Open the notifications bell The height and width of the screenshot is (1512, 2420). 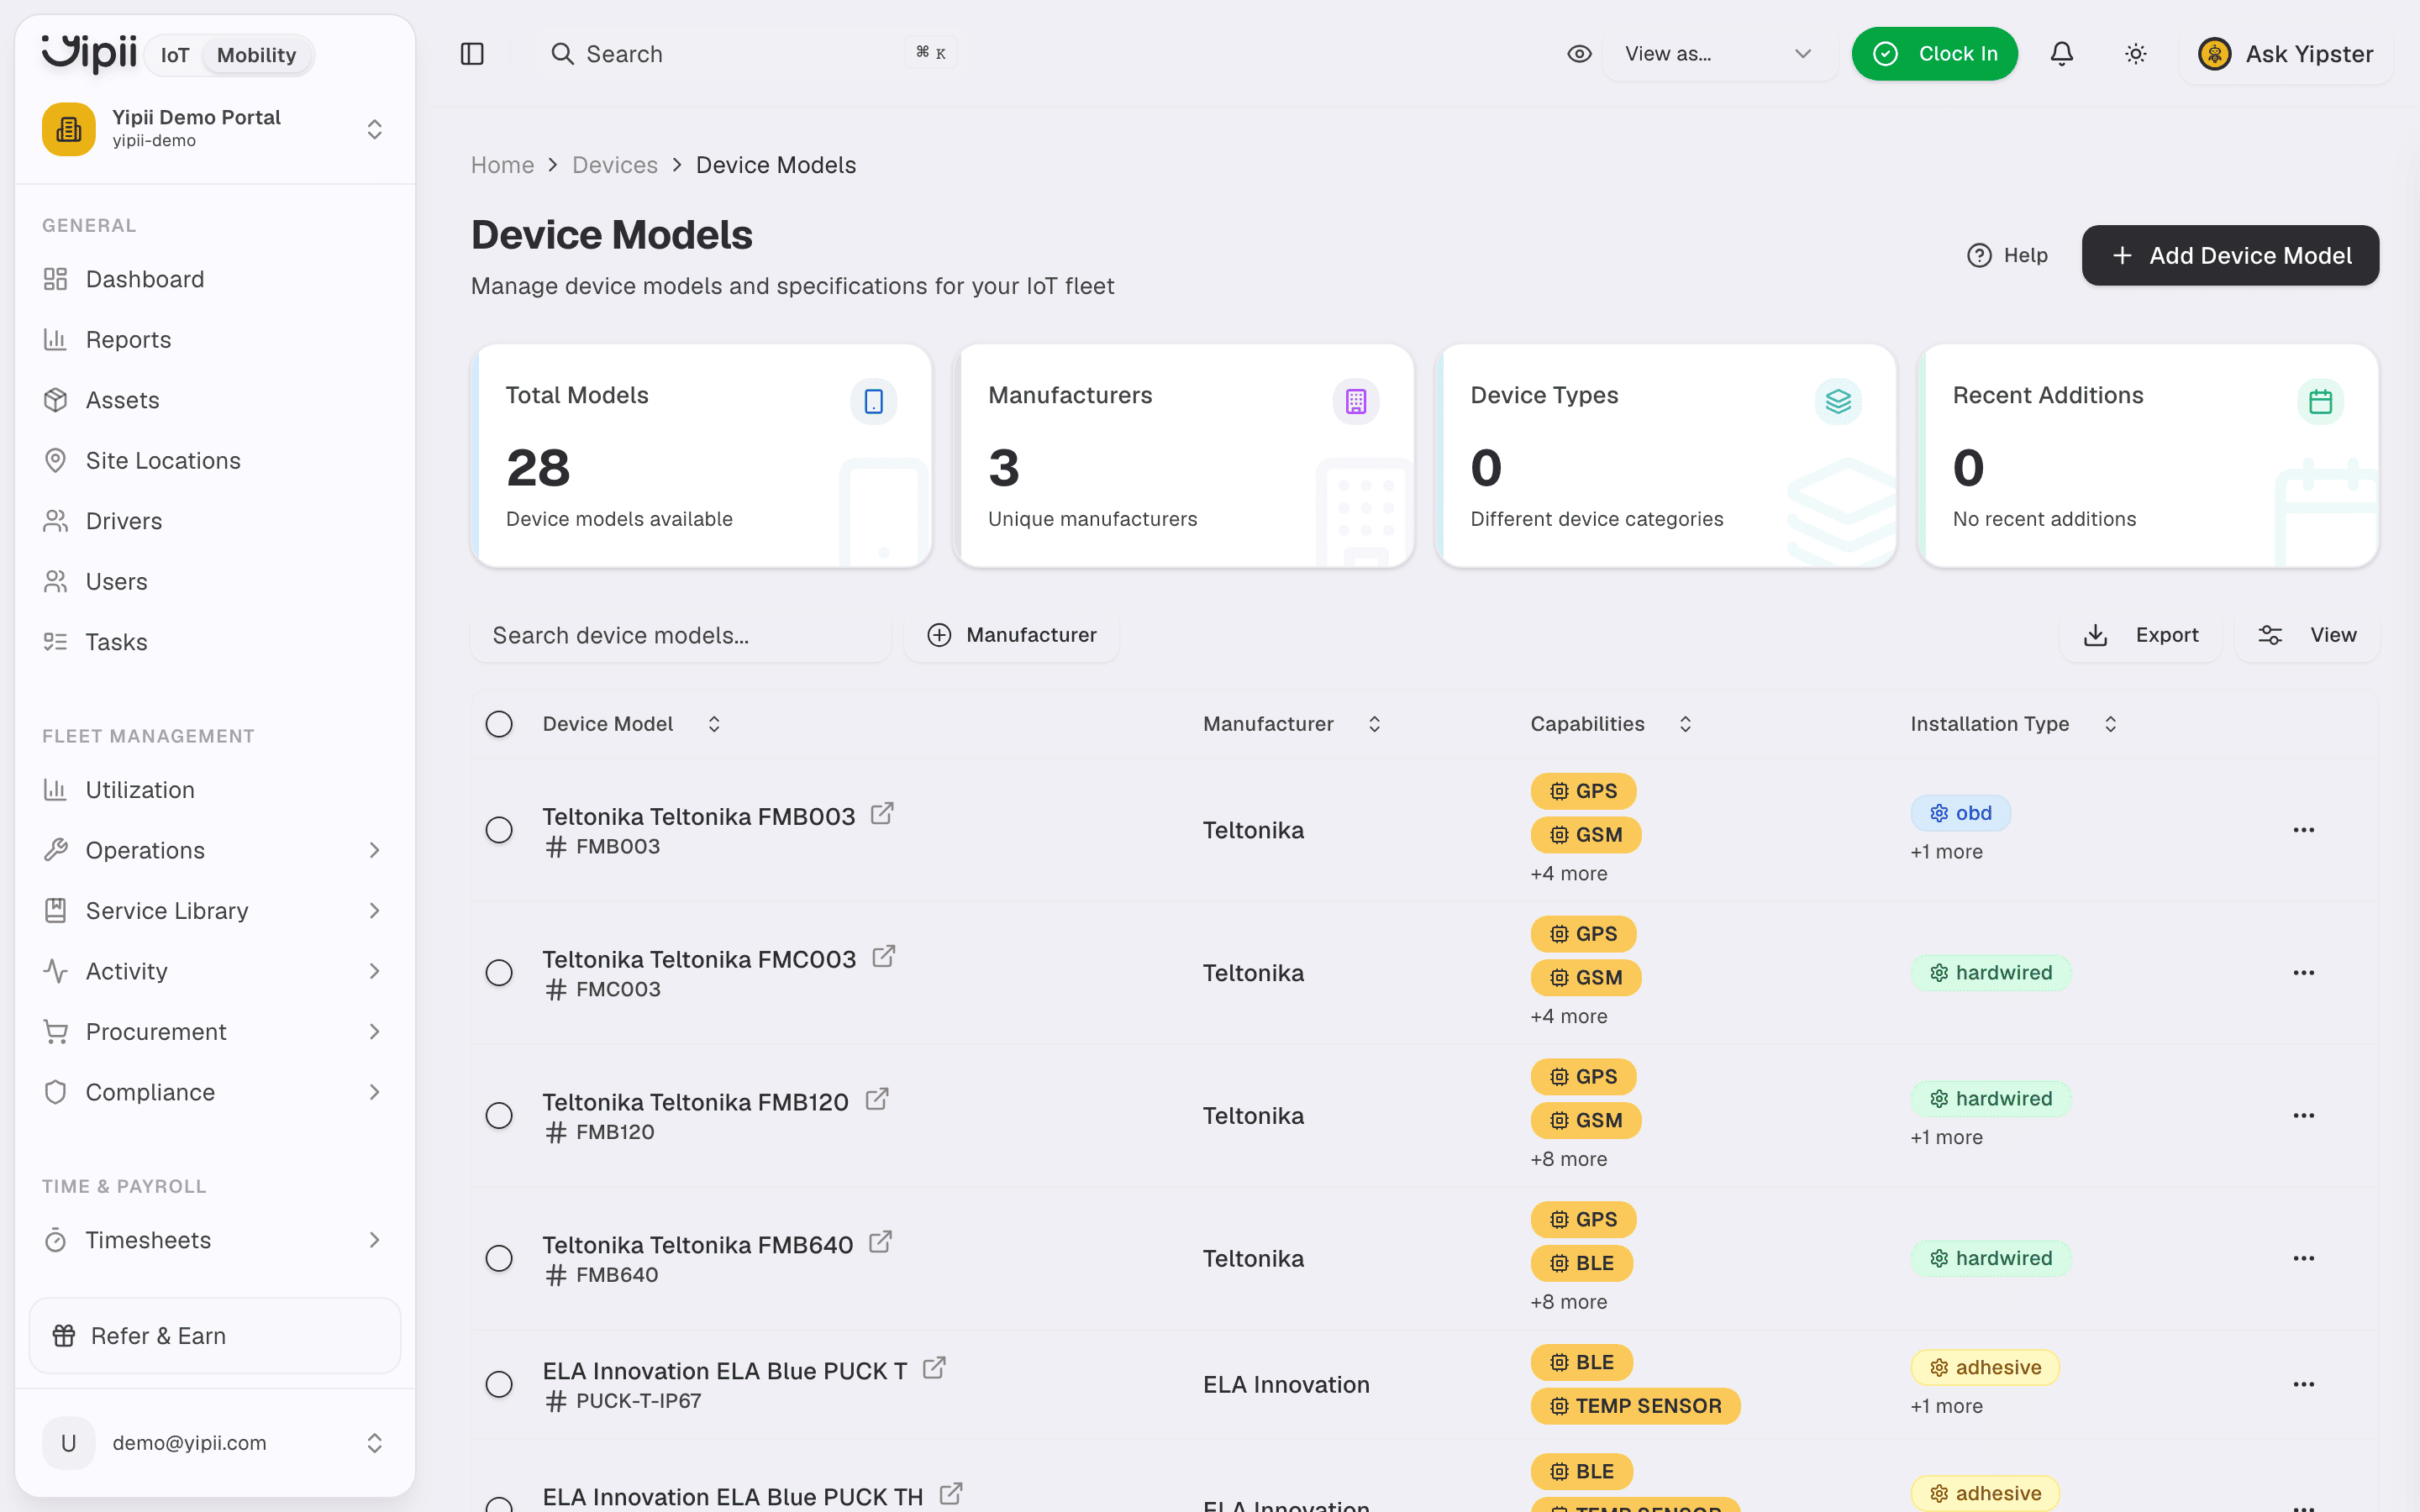click(x=2061, y=54)
